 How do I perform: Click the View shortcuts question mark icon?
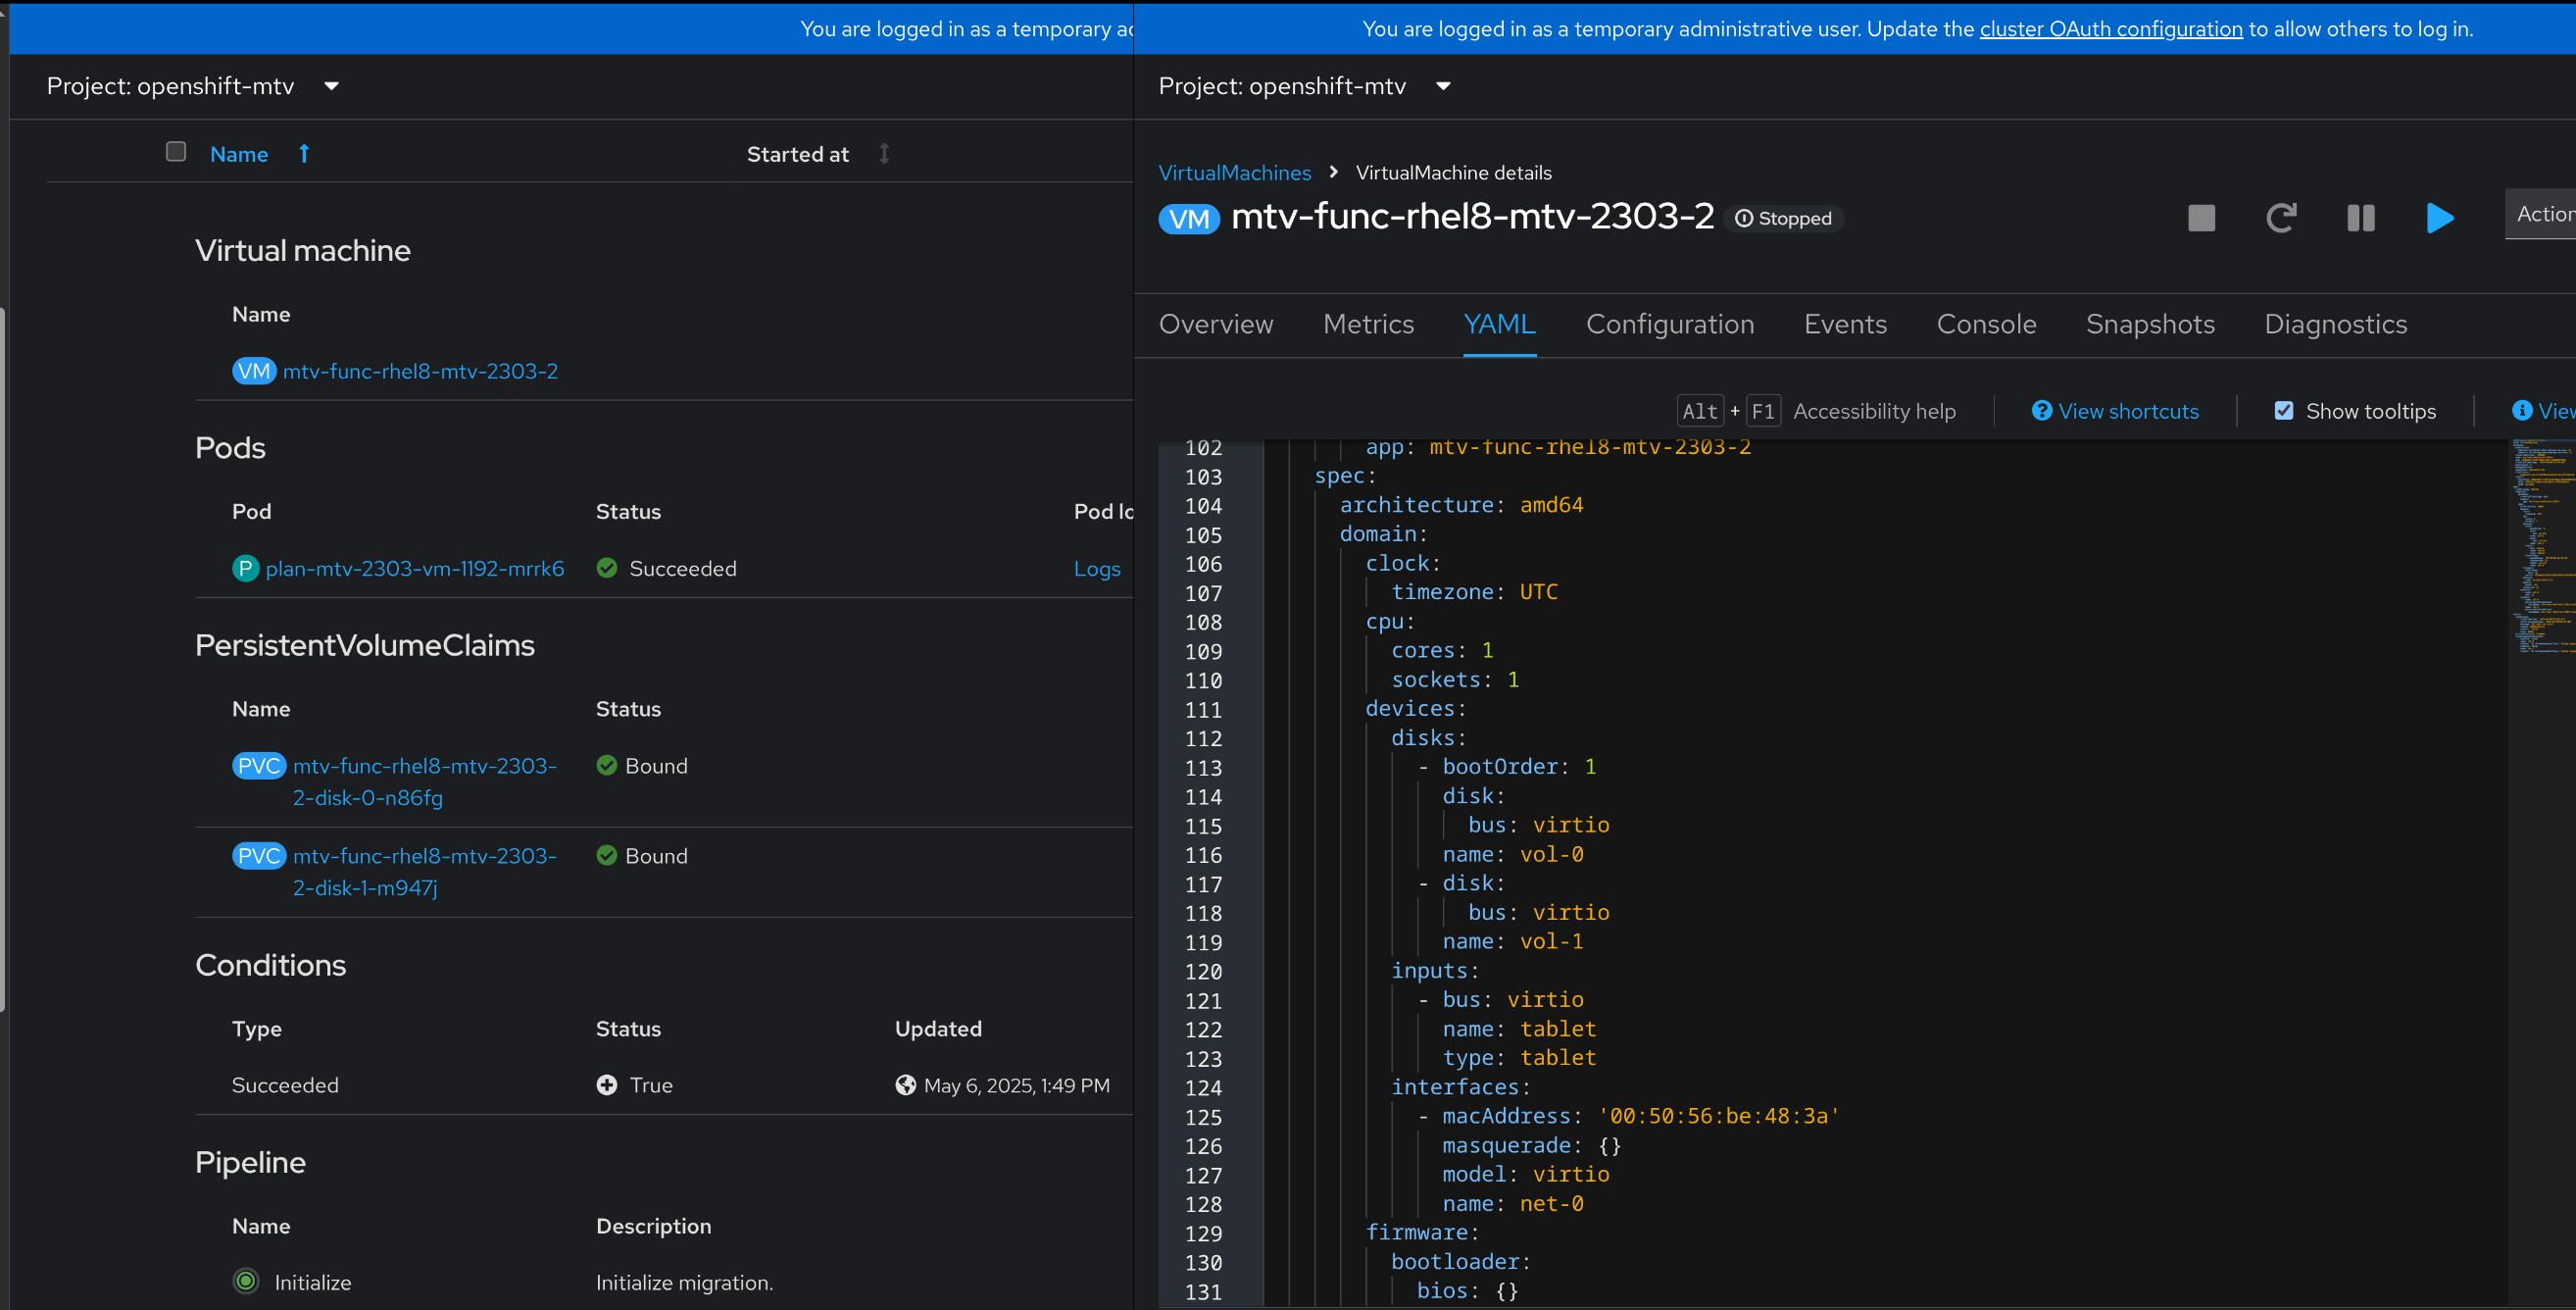point(2041,411)
